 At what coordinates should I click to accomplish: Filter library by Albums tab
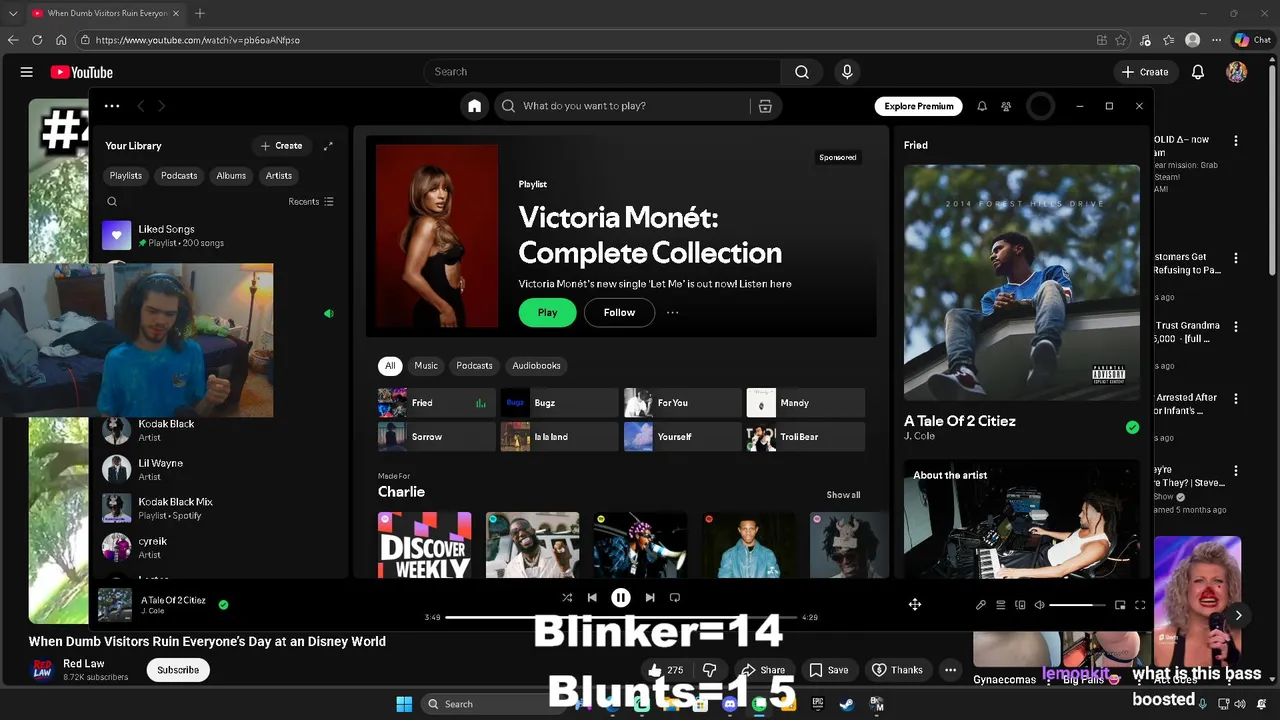(x=231, y=176)
